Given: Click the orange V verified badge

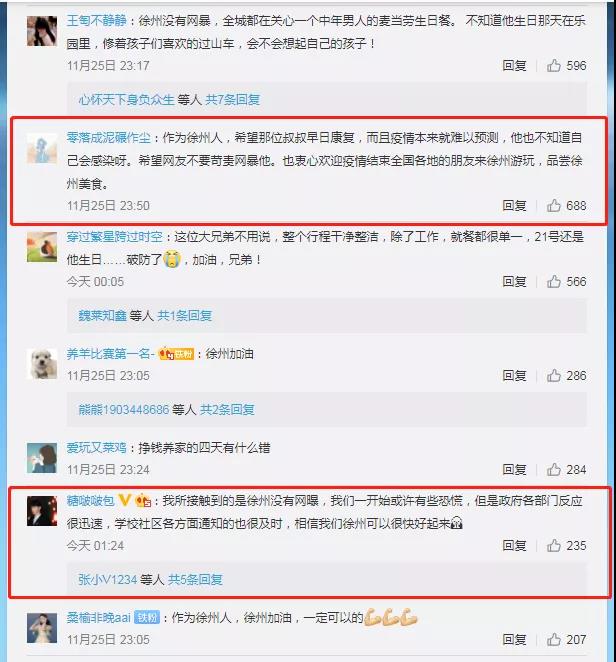Looking at the screenshot, I should tap(124, 500).
